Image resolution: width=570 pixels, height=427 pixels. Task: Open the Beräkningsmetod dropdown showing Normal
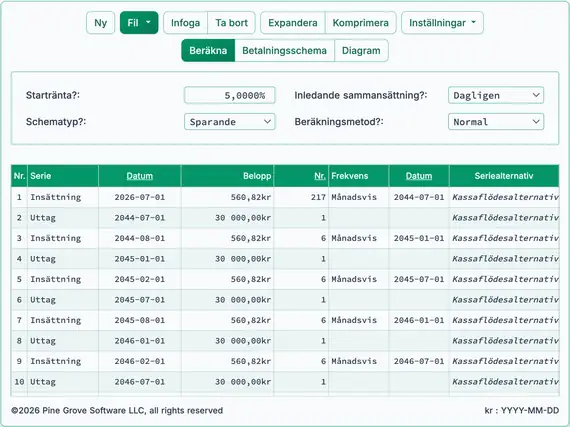[x=496, y=122]
